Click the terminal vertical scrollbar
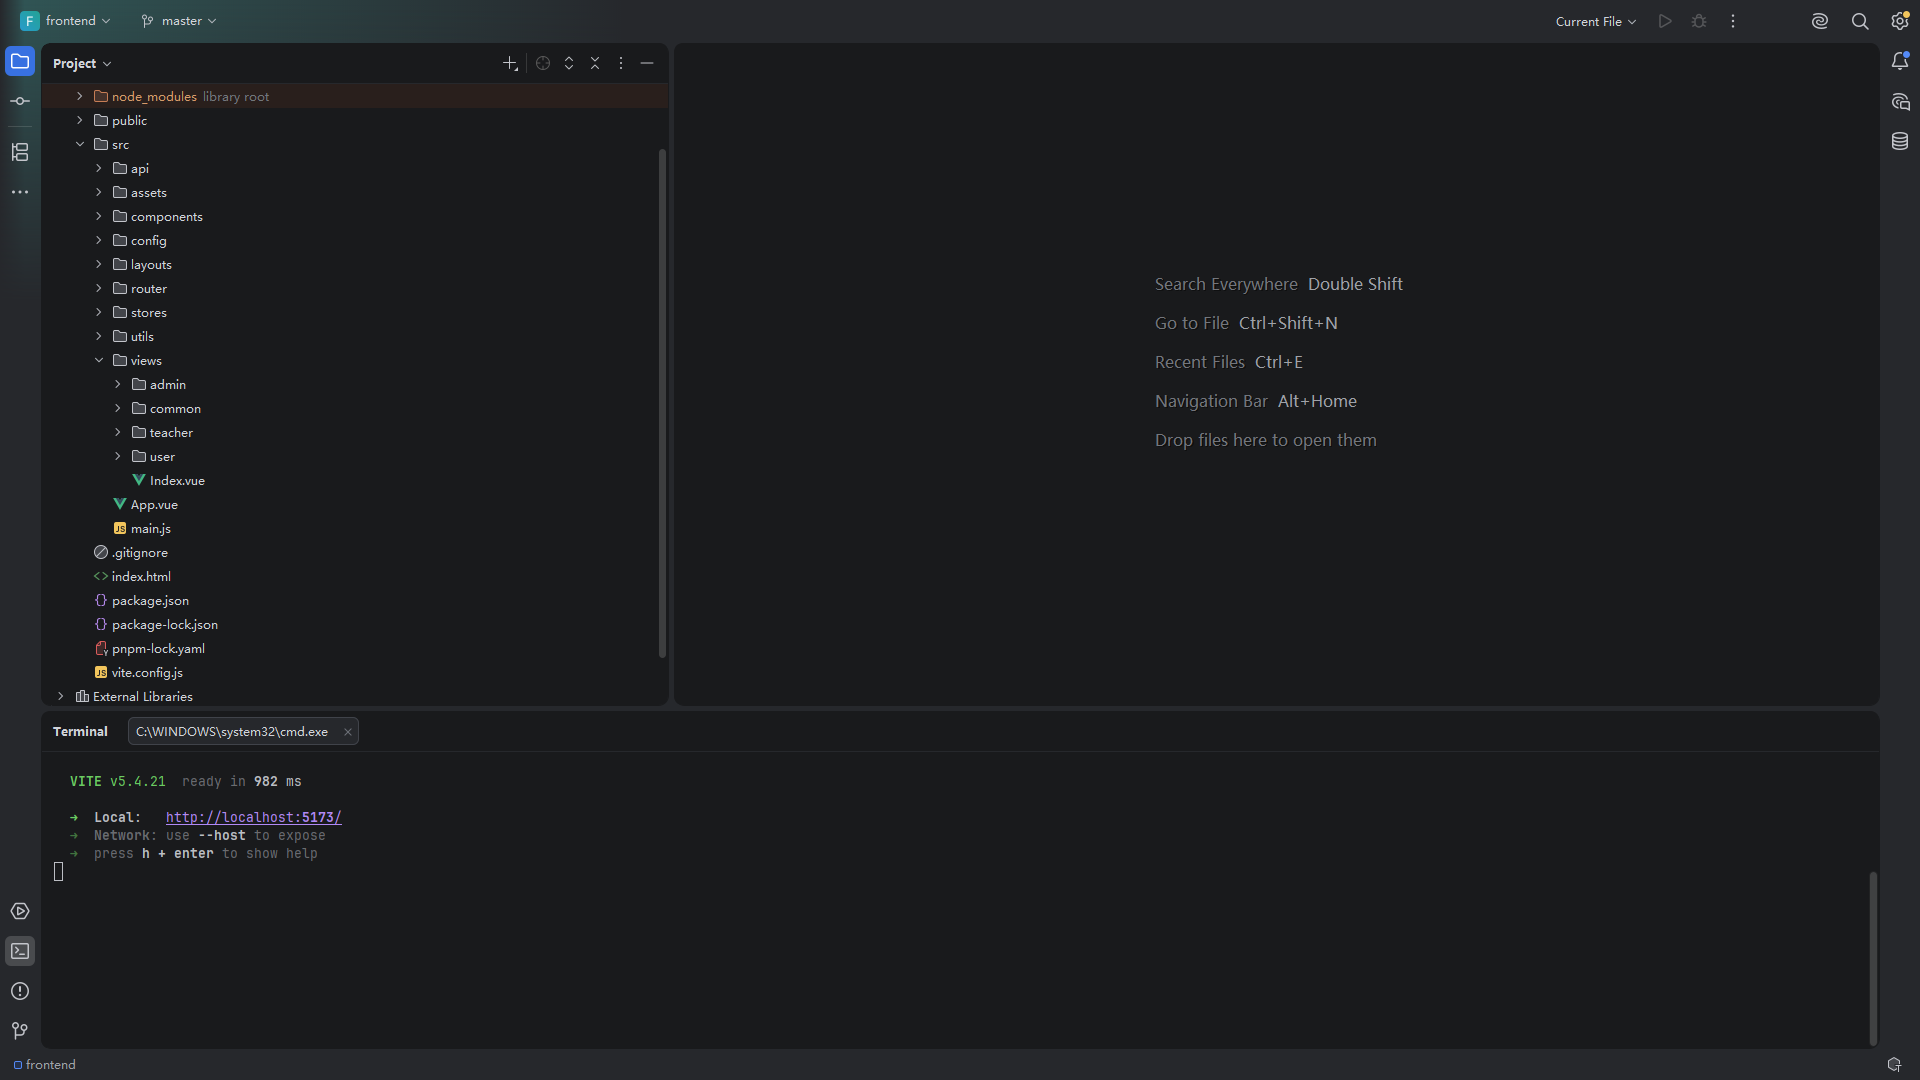 [1873, 958]
